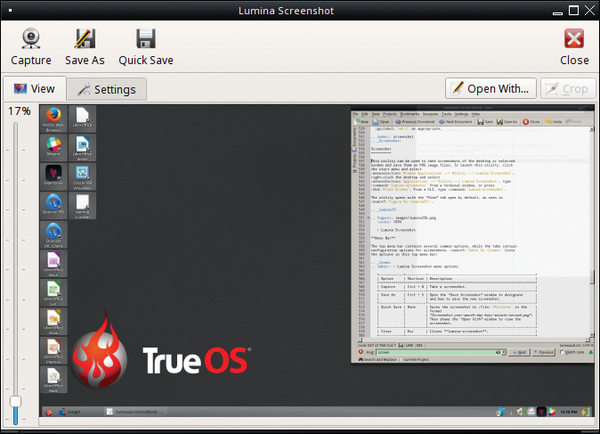Screen dimensions: 600x434
Task: Click the red Close toolbar button
Action: [574, 47]
